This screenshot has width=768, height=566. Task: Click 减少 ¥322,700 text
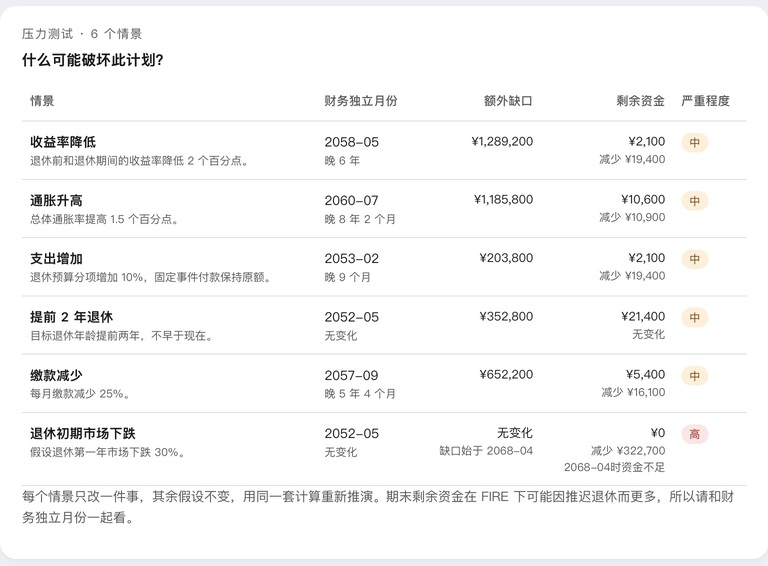pos(628,450)
